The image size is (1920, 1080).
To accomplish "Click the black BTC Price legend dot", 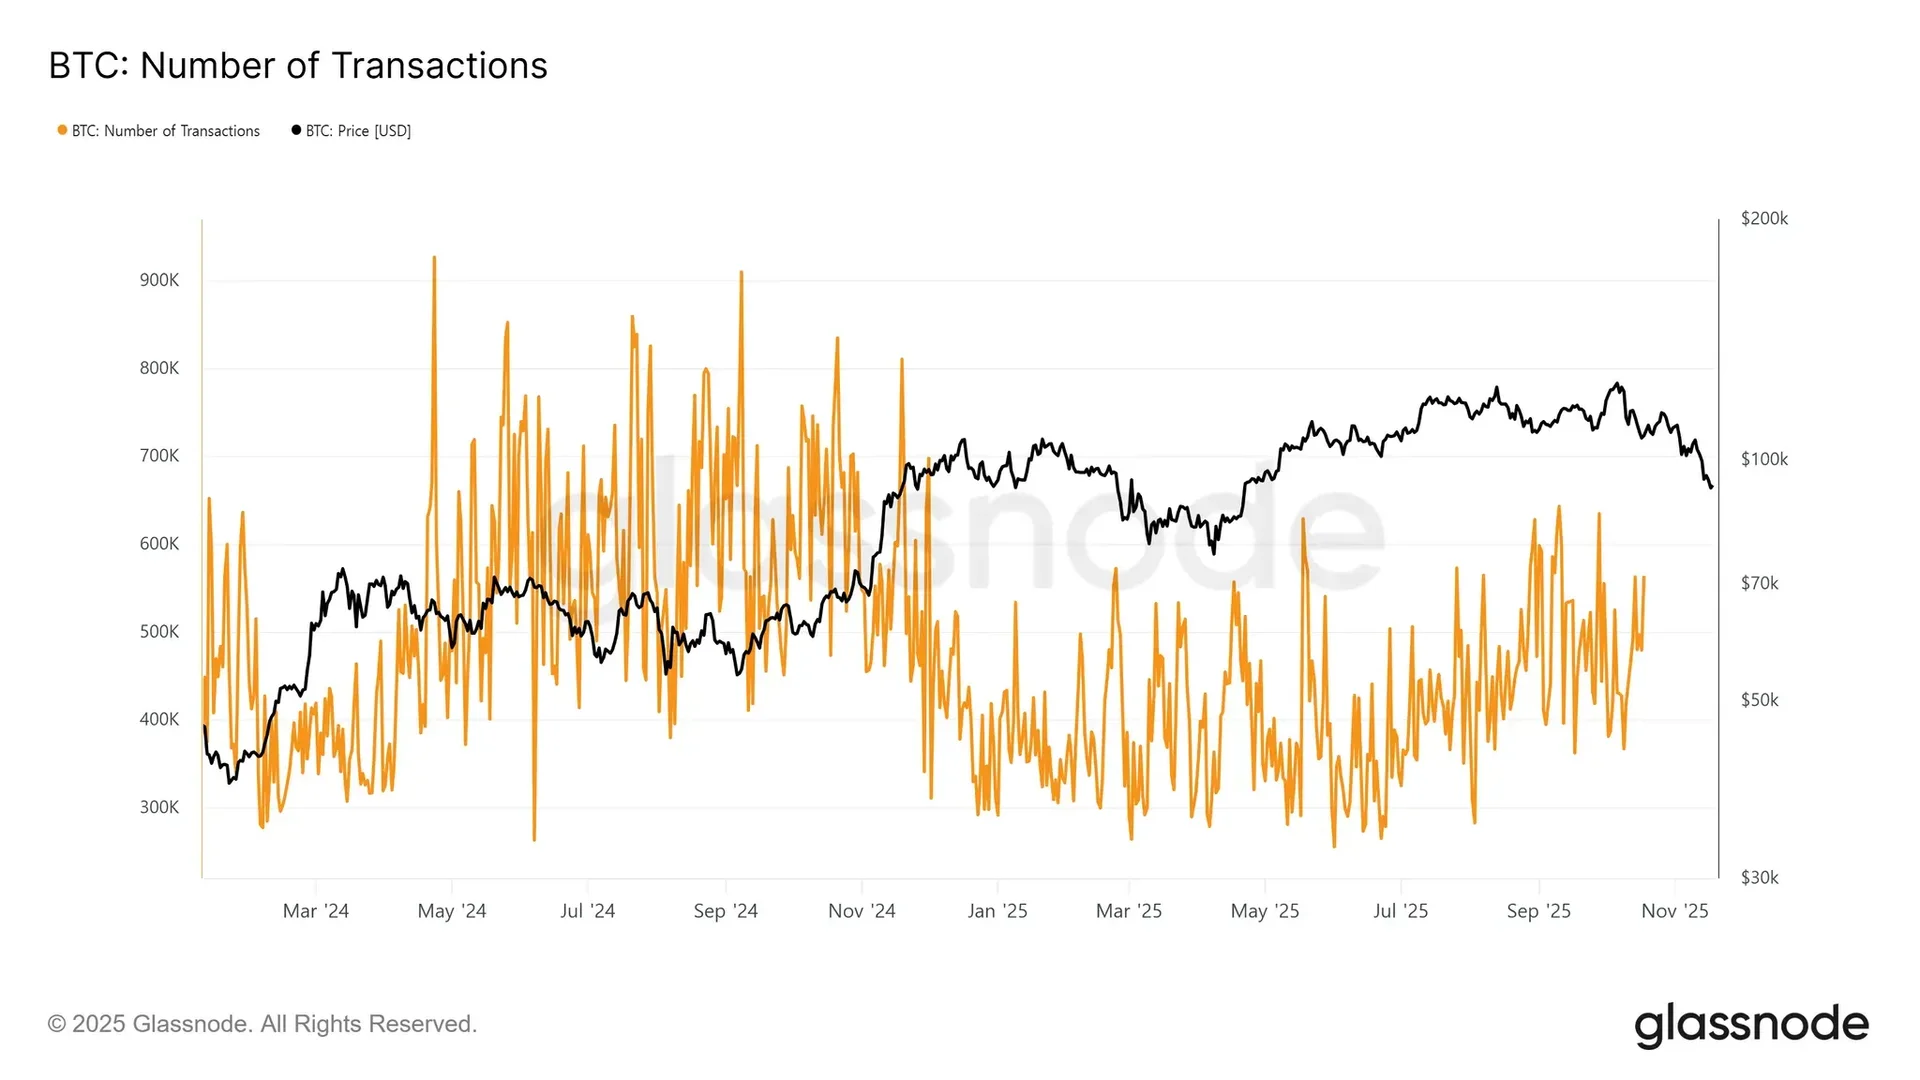I will click(x=296, y=130).
